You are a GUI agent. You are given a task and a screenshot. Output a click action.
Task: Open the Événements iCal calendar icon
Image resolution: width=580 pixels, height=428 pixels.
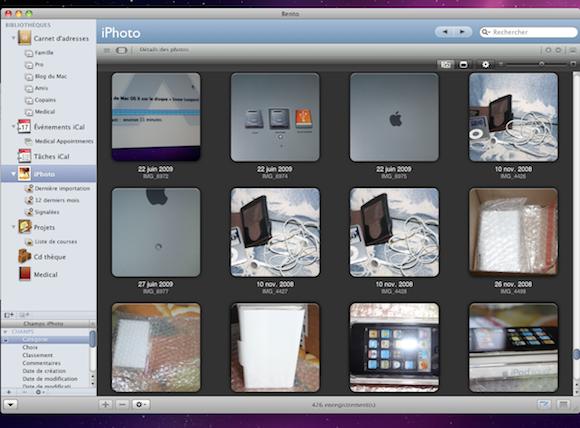point(24,127)
